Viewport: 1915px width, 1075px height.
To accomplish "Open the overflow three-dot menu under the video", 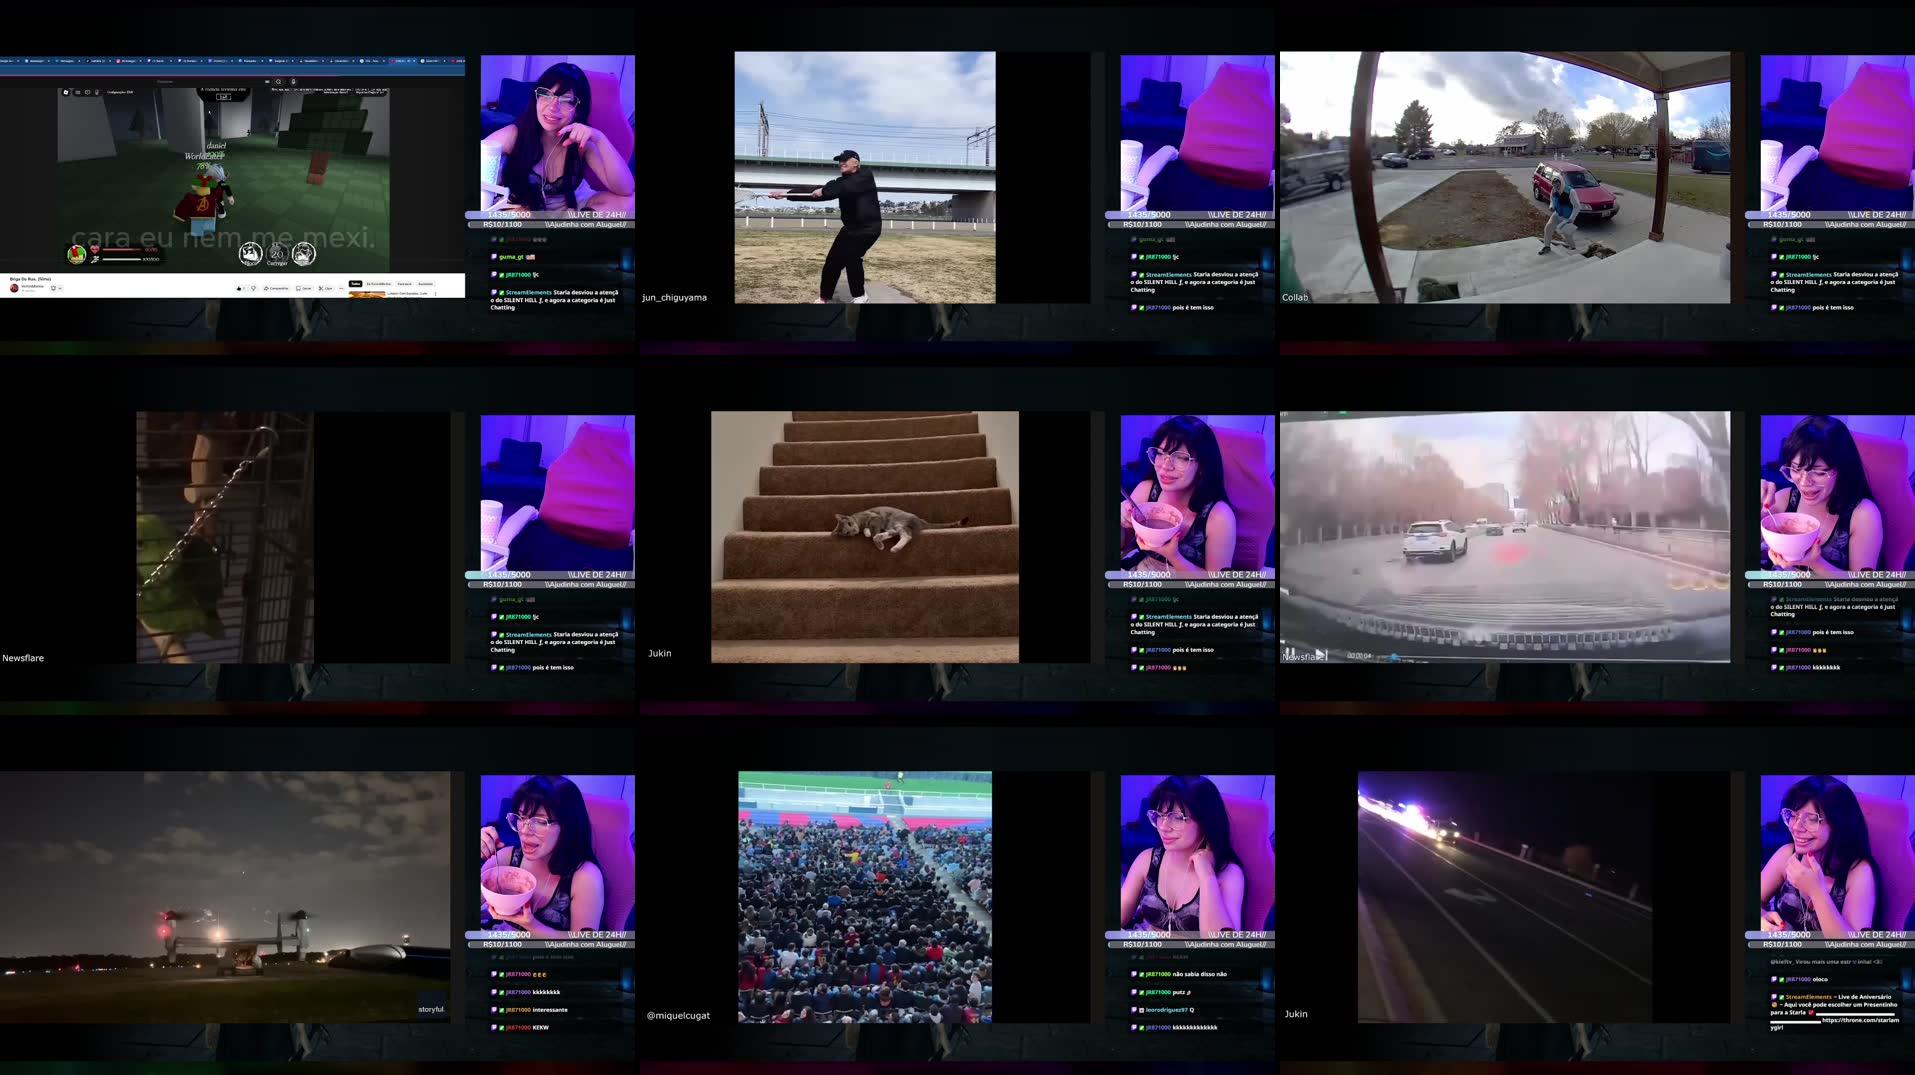I will [341, 288].
